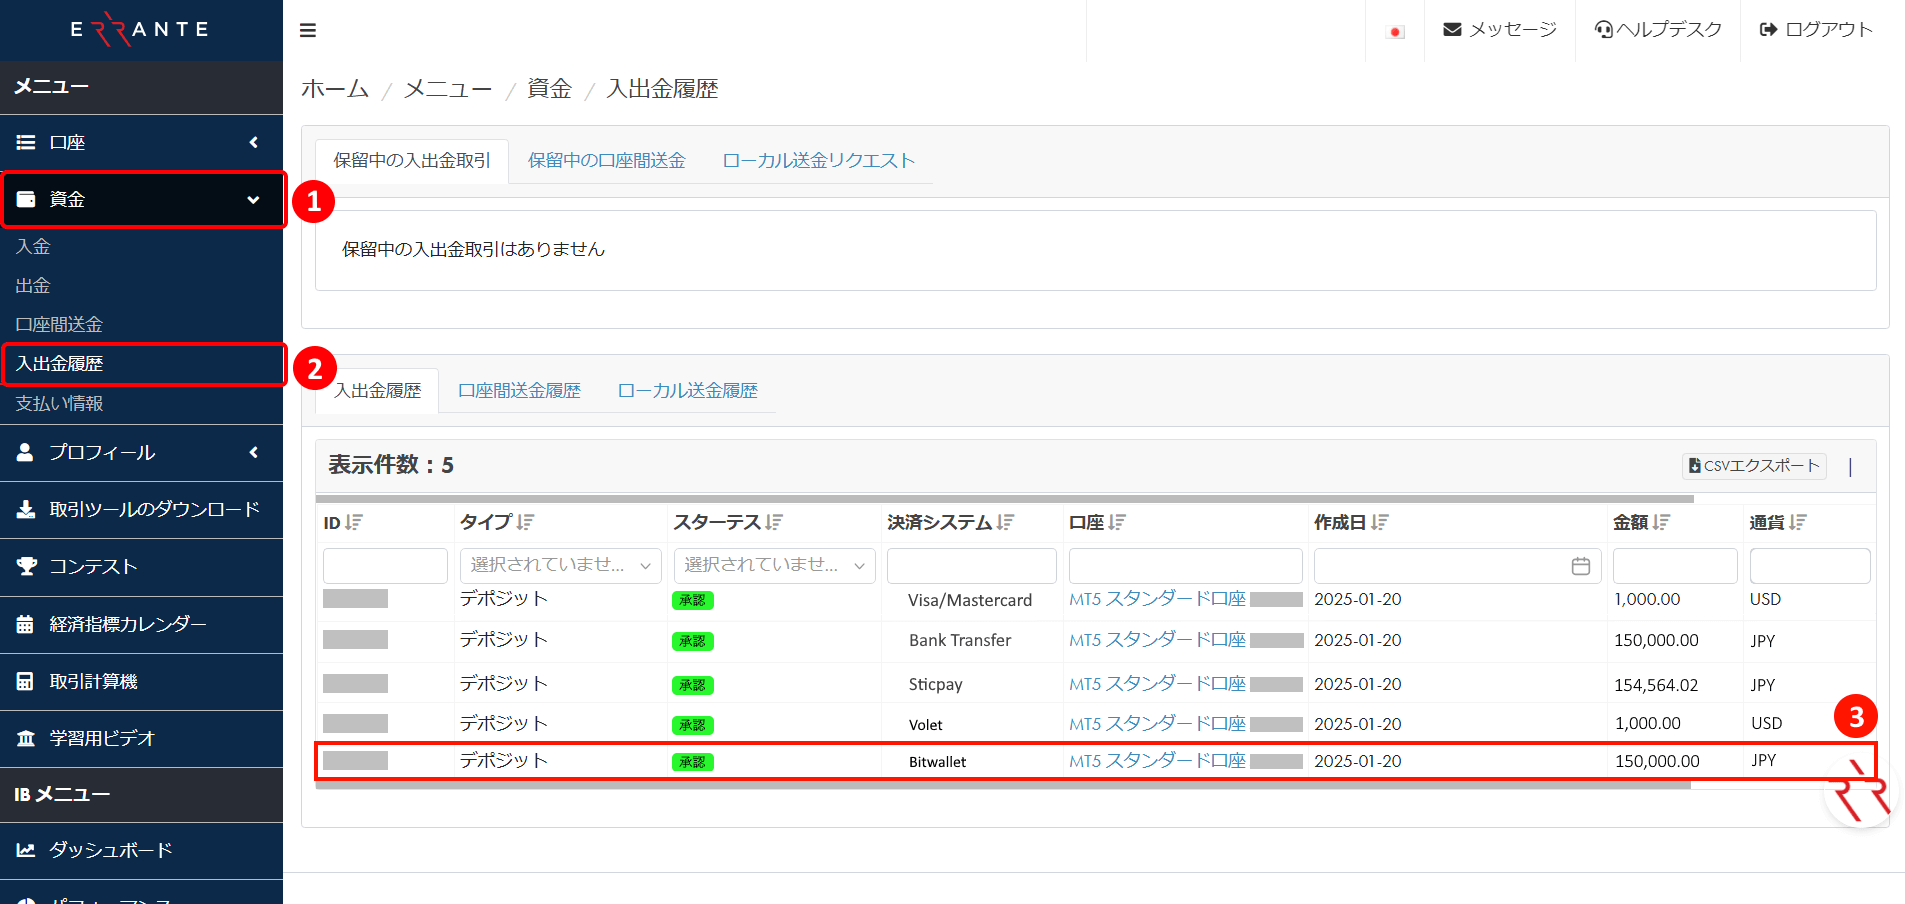Open the ダッシュボード dashboard chart icon

(x=27, y=849)
